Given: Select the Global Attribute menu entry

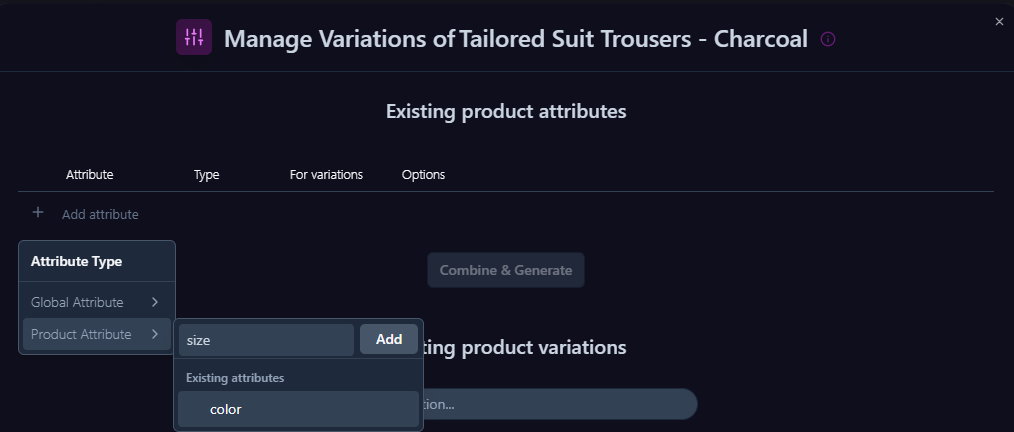Looking at the screenshot, I should point(77,302).
